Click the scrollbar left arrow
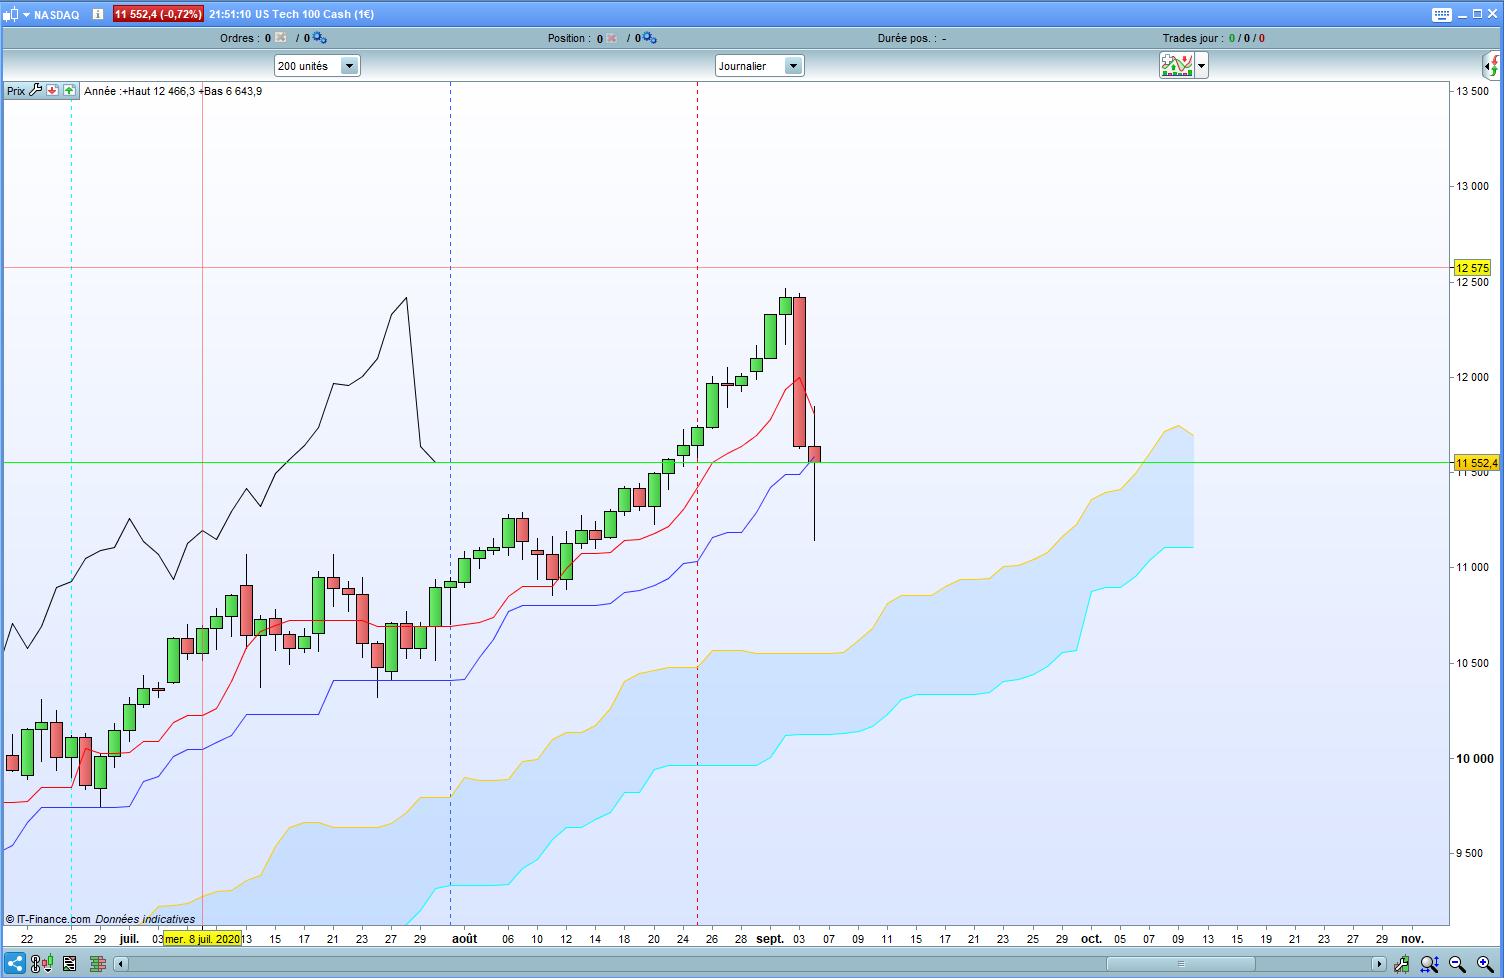1504x978 pixels. coord(121,964)
